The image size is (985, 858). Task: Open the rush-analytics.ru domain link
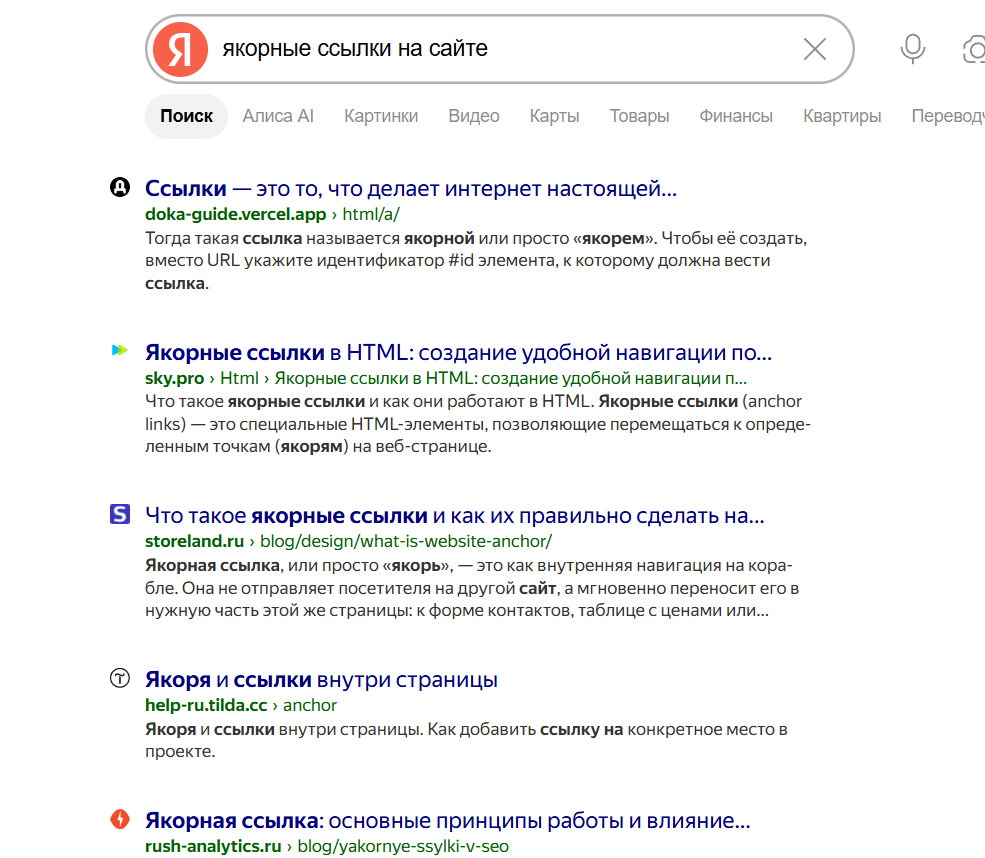213,847
